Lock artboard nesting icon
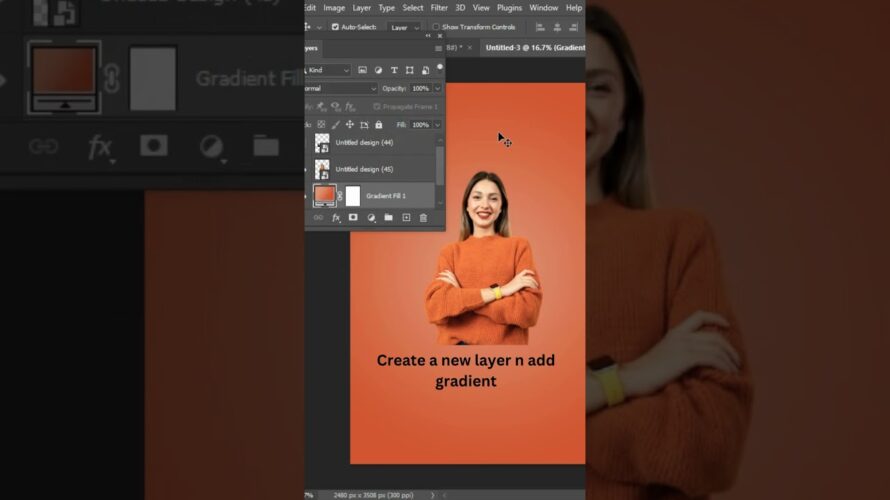 [364, 124]
